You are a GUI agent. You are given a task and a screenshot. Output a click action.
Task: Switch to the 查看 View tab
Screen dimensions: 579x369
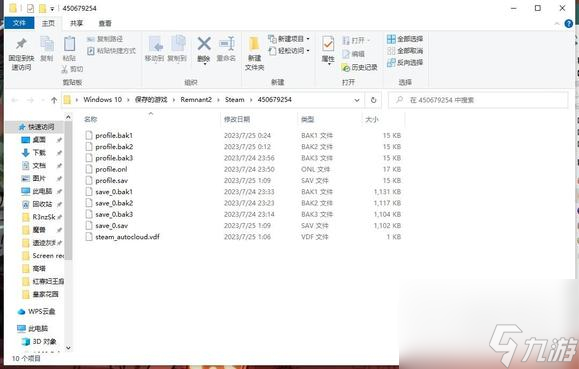pyautogui.click(x=105, y=23)
